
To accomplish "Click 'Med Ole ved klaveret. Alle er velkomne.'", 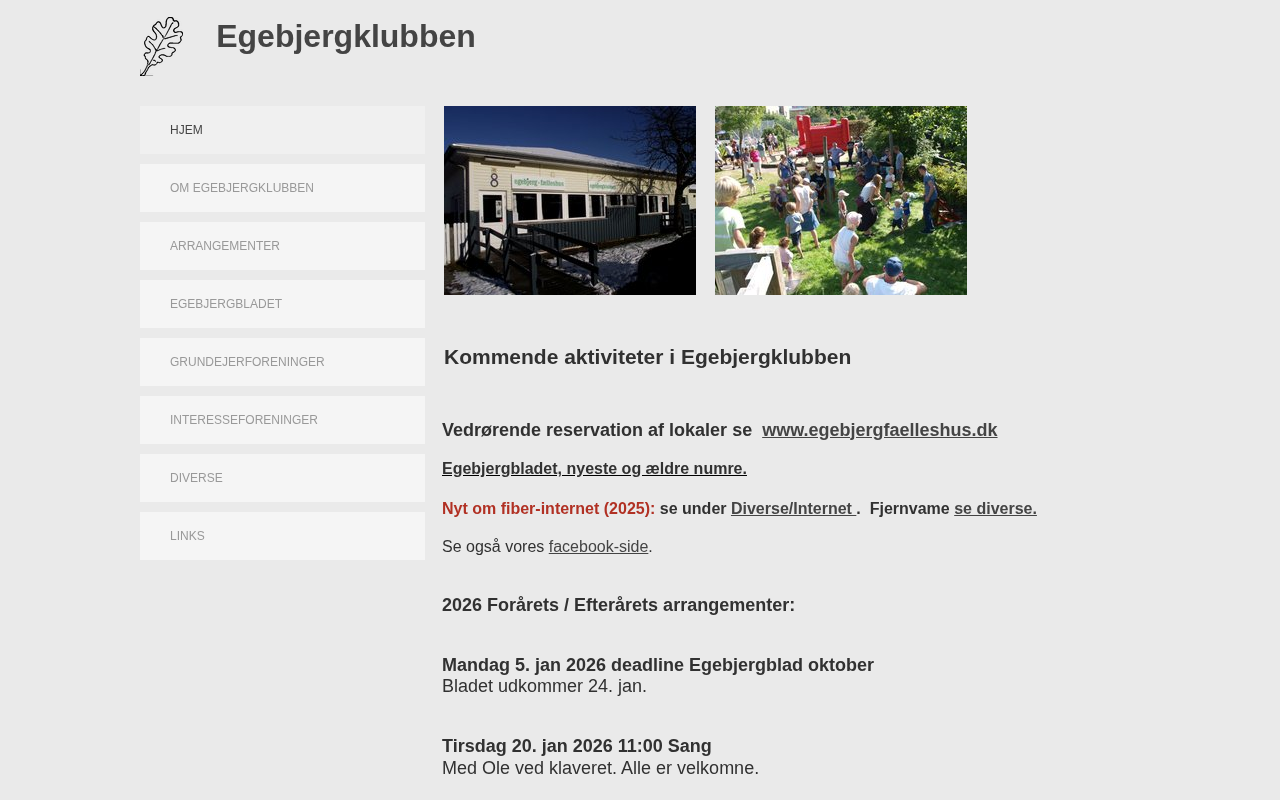I will pos(600,768).
